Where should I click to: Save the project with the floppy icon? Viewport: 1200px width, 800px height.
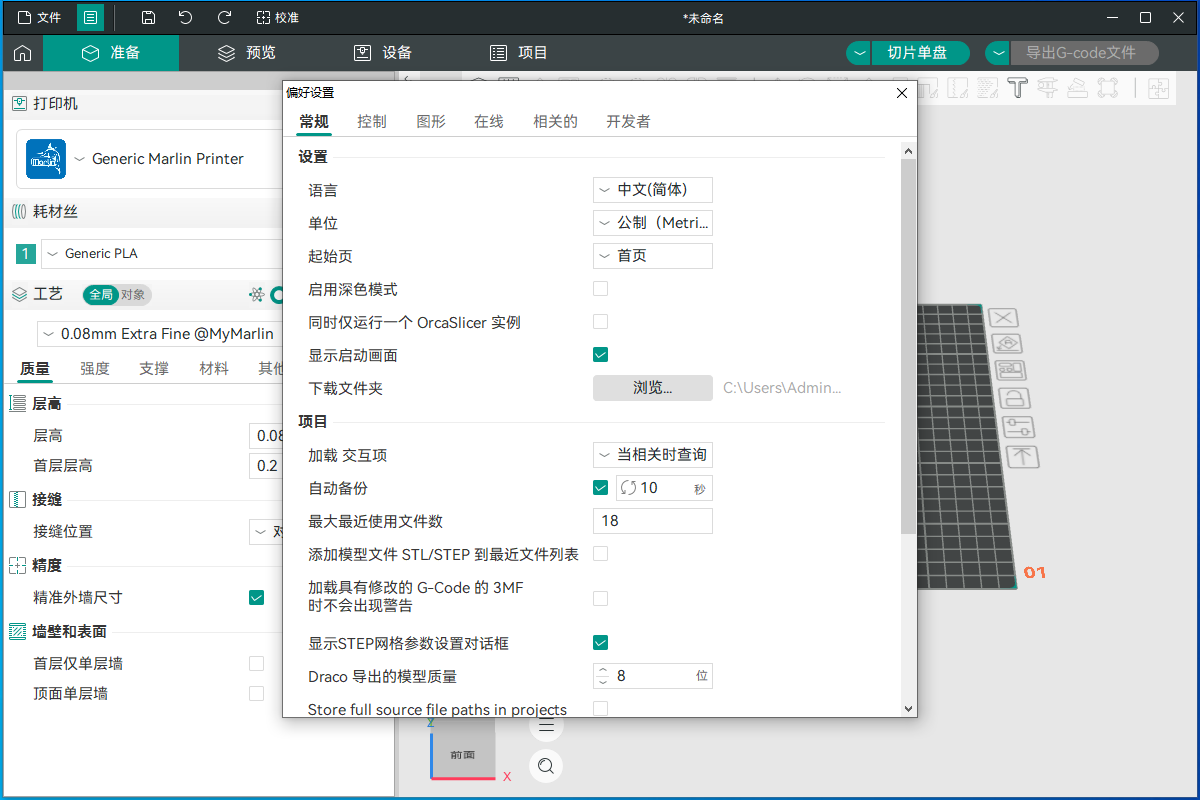point(148,17)
